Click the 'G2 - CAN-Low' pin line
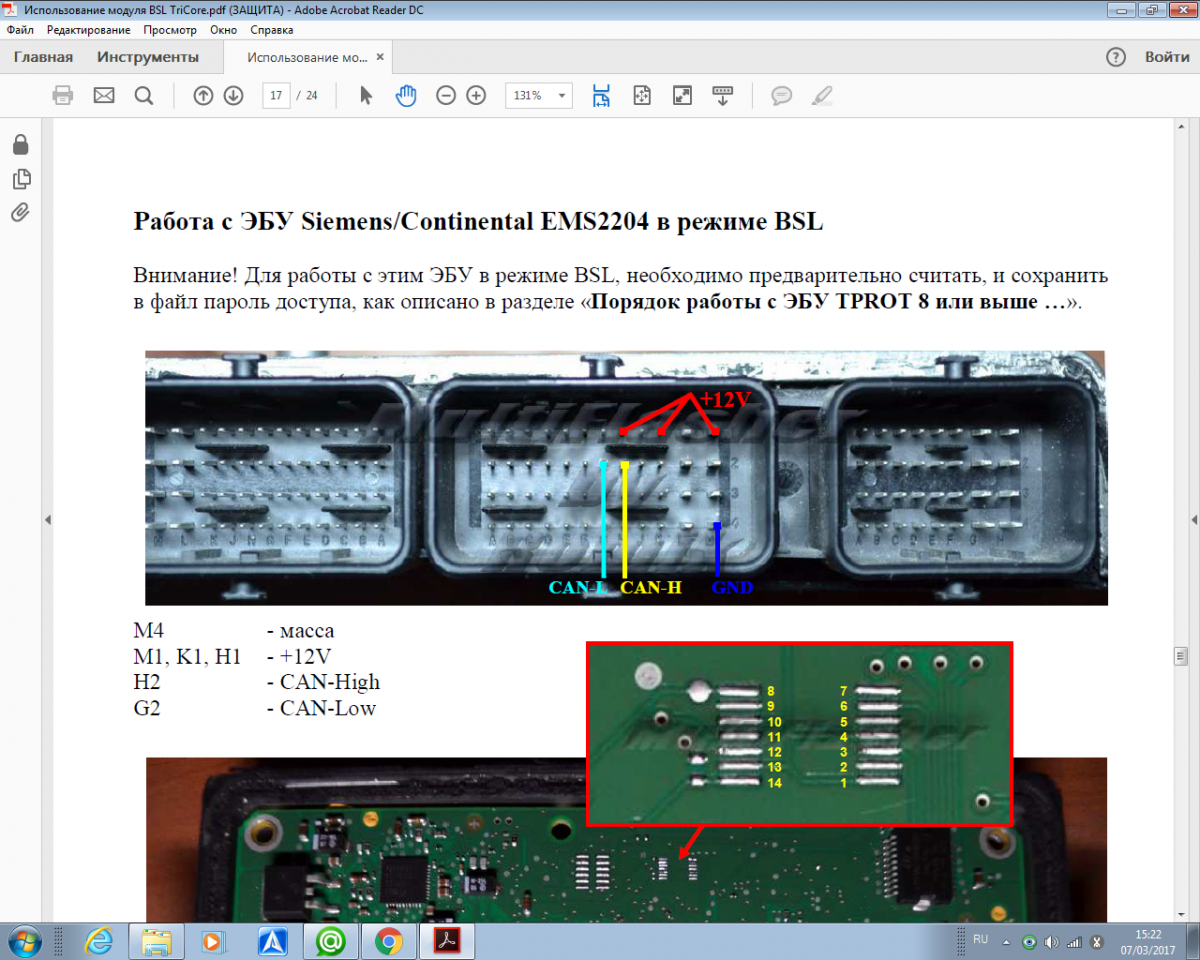The height and width of the screenshot is (960, 1200). [x=255, y=708]
